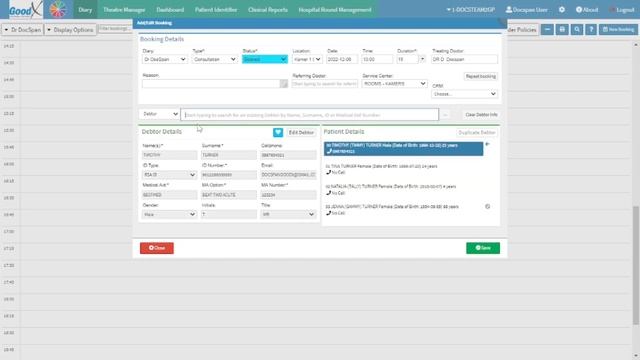
Task: Click the small icon beside Jenna Turner row
Action: point(487,207)
